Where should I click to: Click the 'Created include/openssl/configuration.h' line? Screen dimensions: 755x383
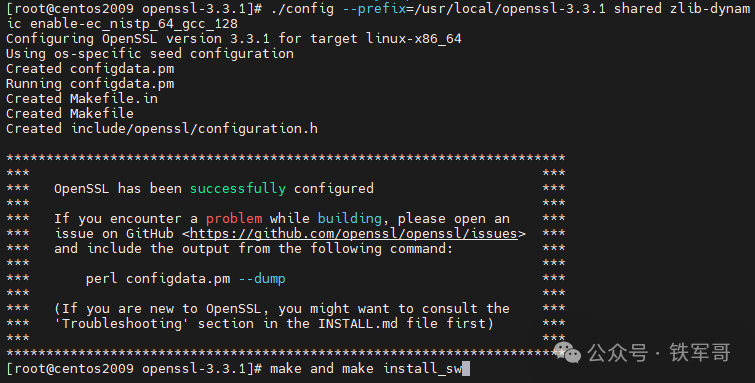[x=162, y=129]
